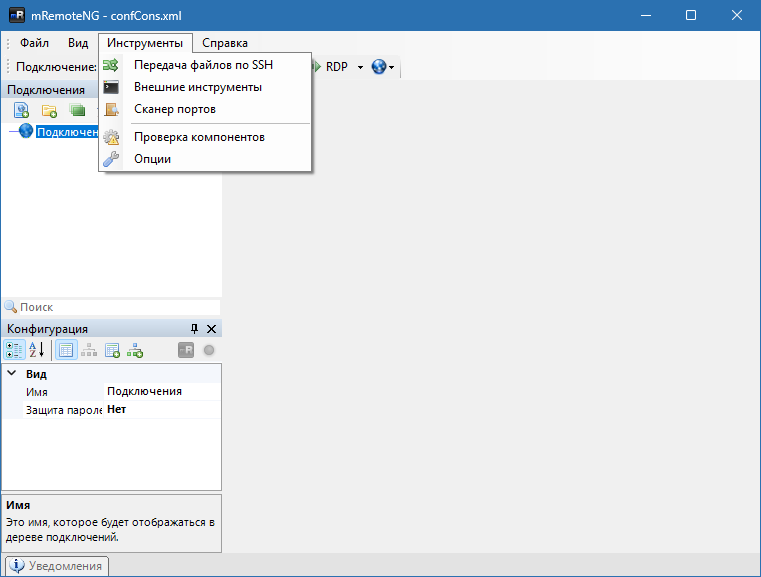Open Опции settings entry

(205, 159)
